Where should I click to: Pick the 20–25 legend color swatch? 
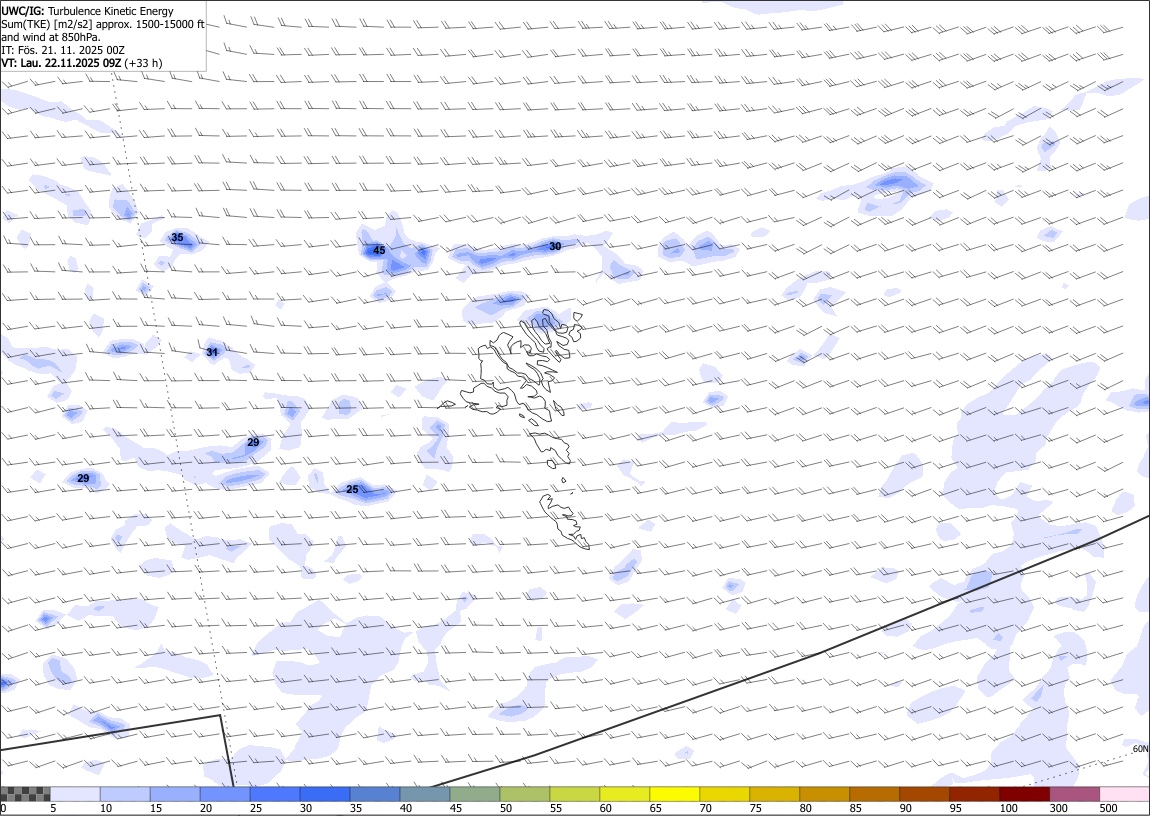click(225, 794)
